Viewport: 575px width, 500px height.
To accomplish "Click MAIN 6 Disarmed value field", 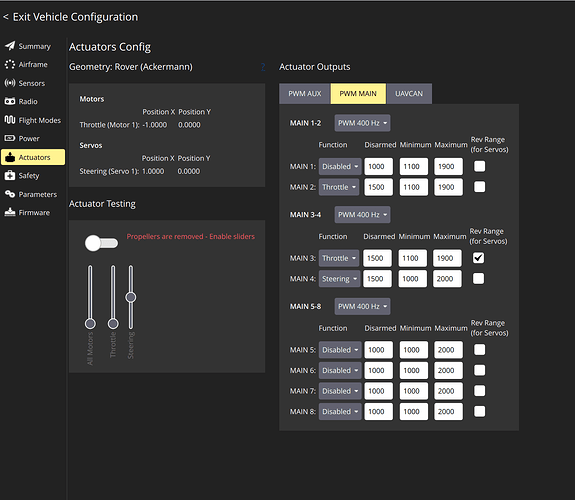I will pos(379,371).
